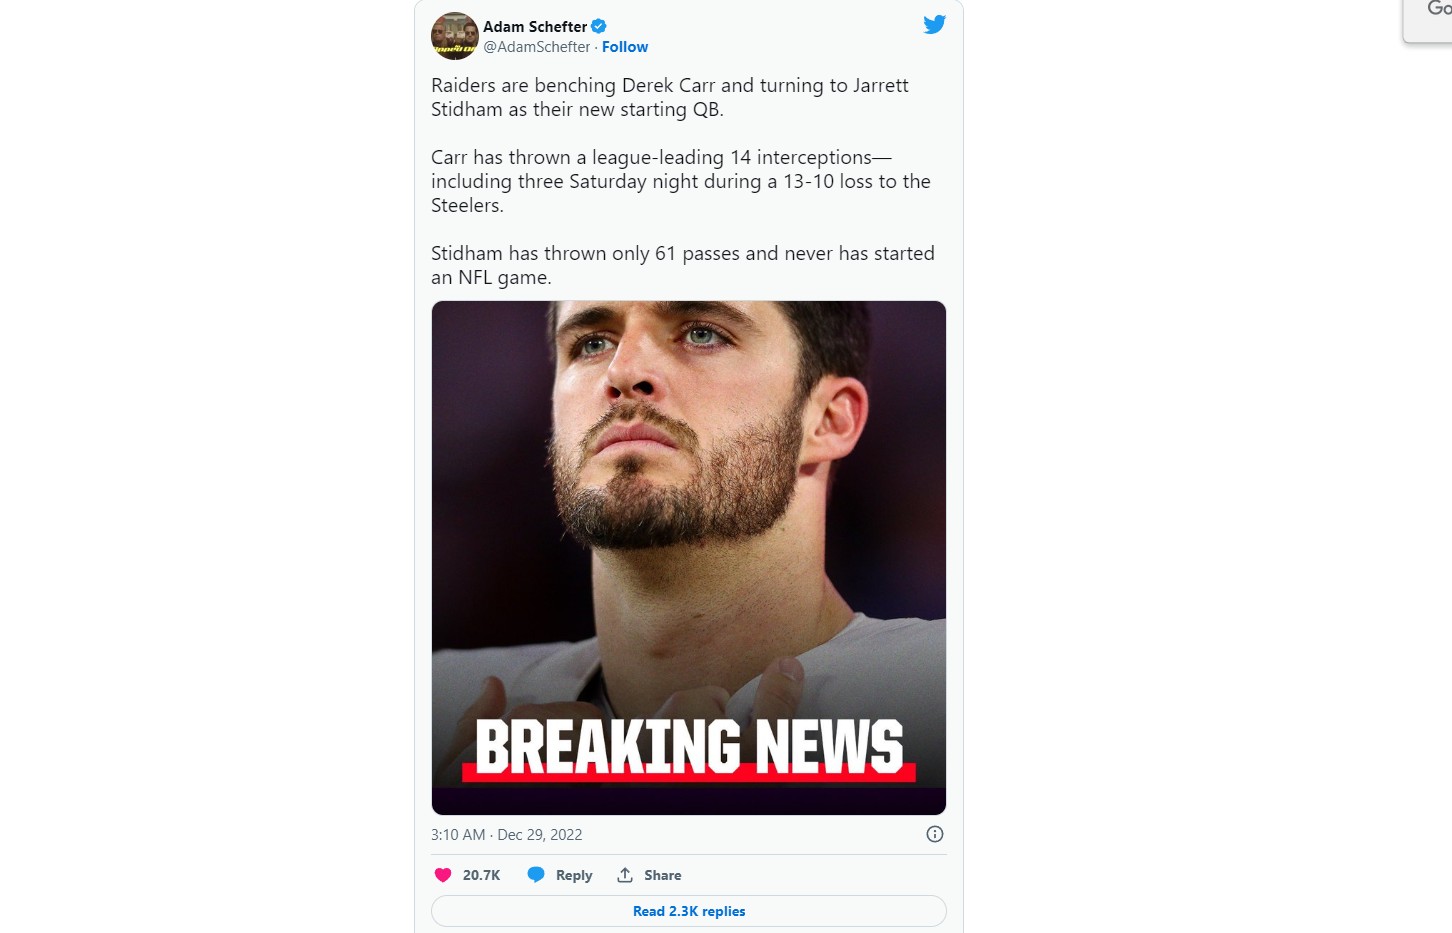The image size is (1452, 933).
Task: Click the Reply label
Action: (574, 875)
